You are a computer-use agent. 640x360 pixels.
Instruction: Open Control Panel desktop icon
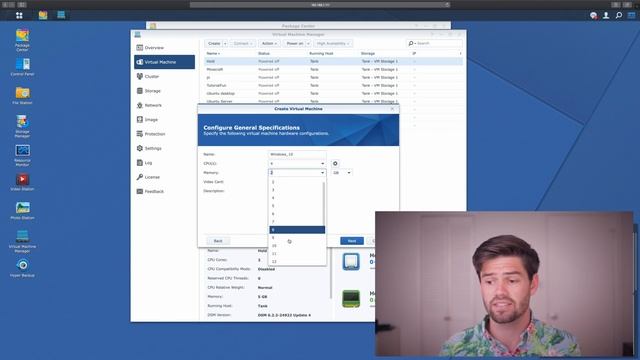22,67
